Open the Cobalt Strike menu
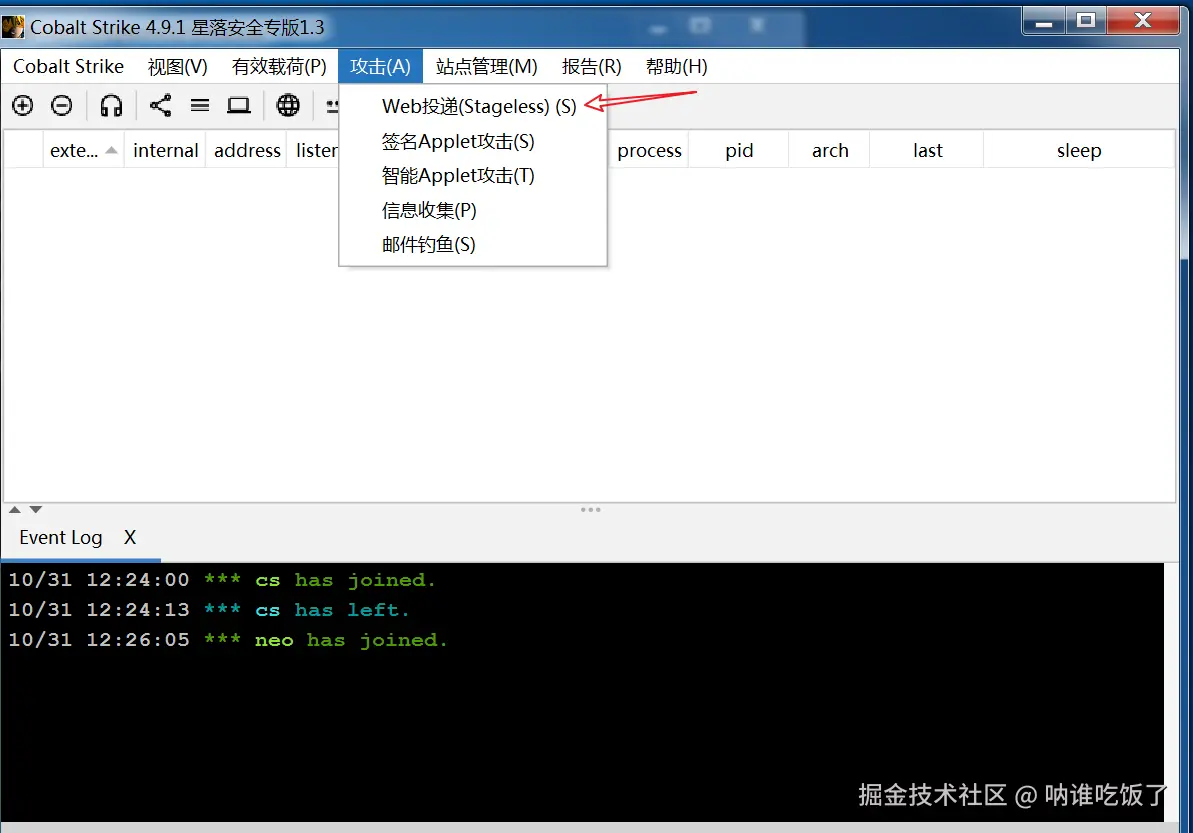The width and height of the screenshot is (1193, 833). point(68,67)
